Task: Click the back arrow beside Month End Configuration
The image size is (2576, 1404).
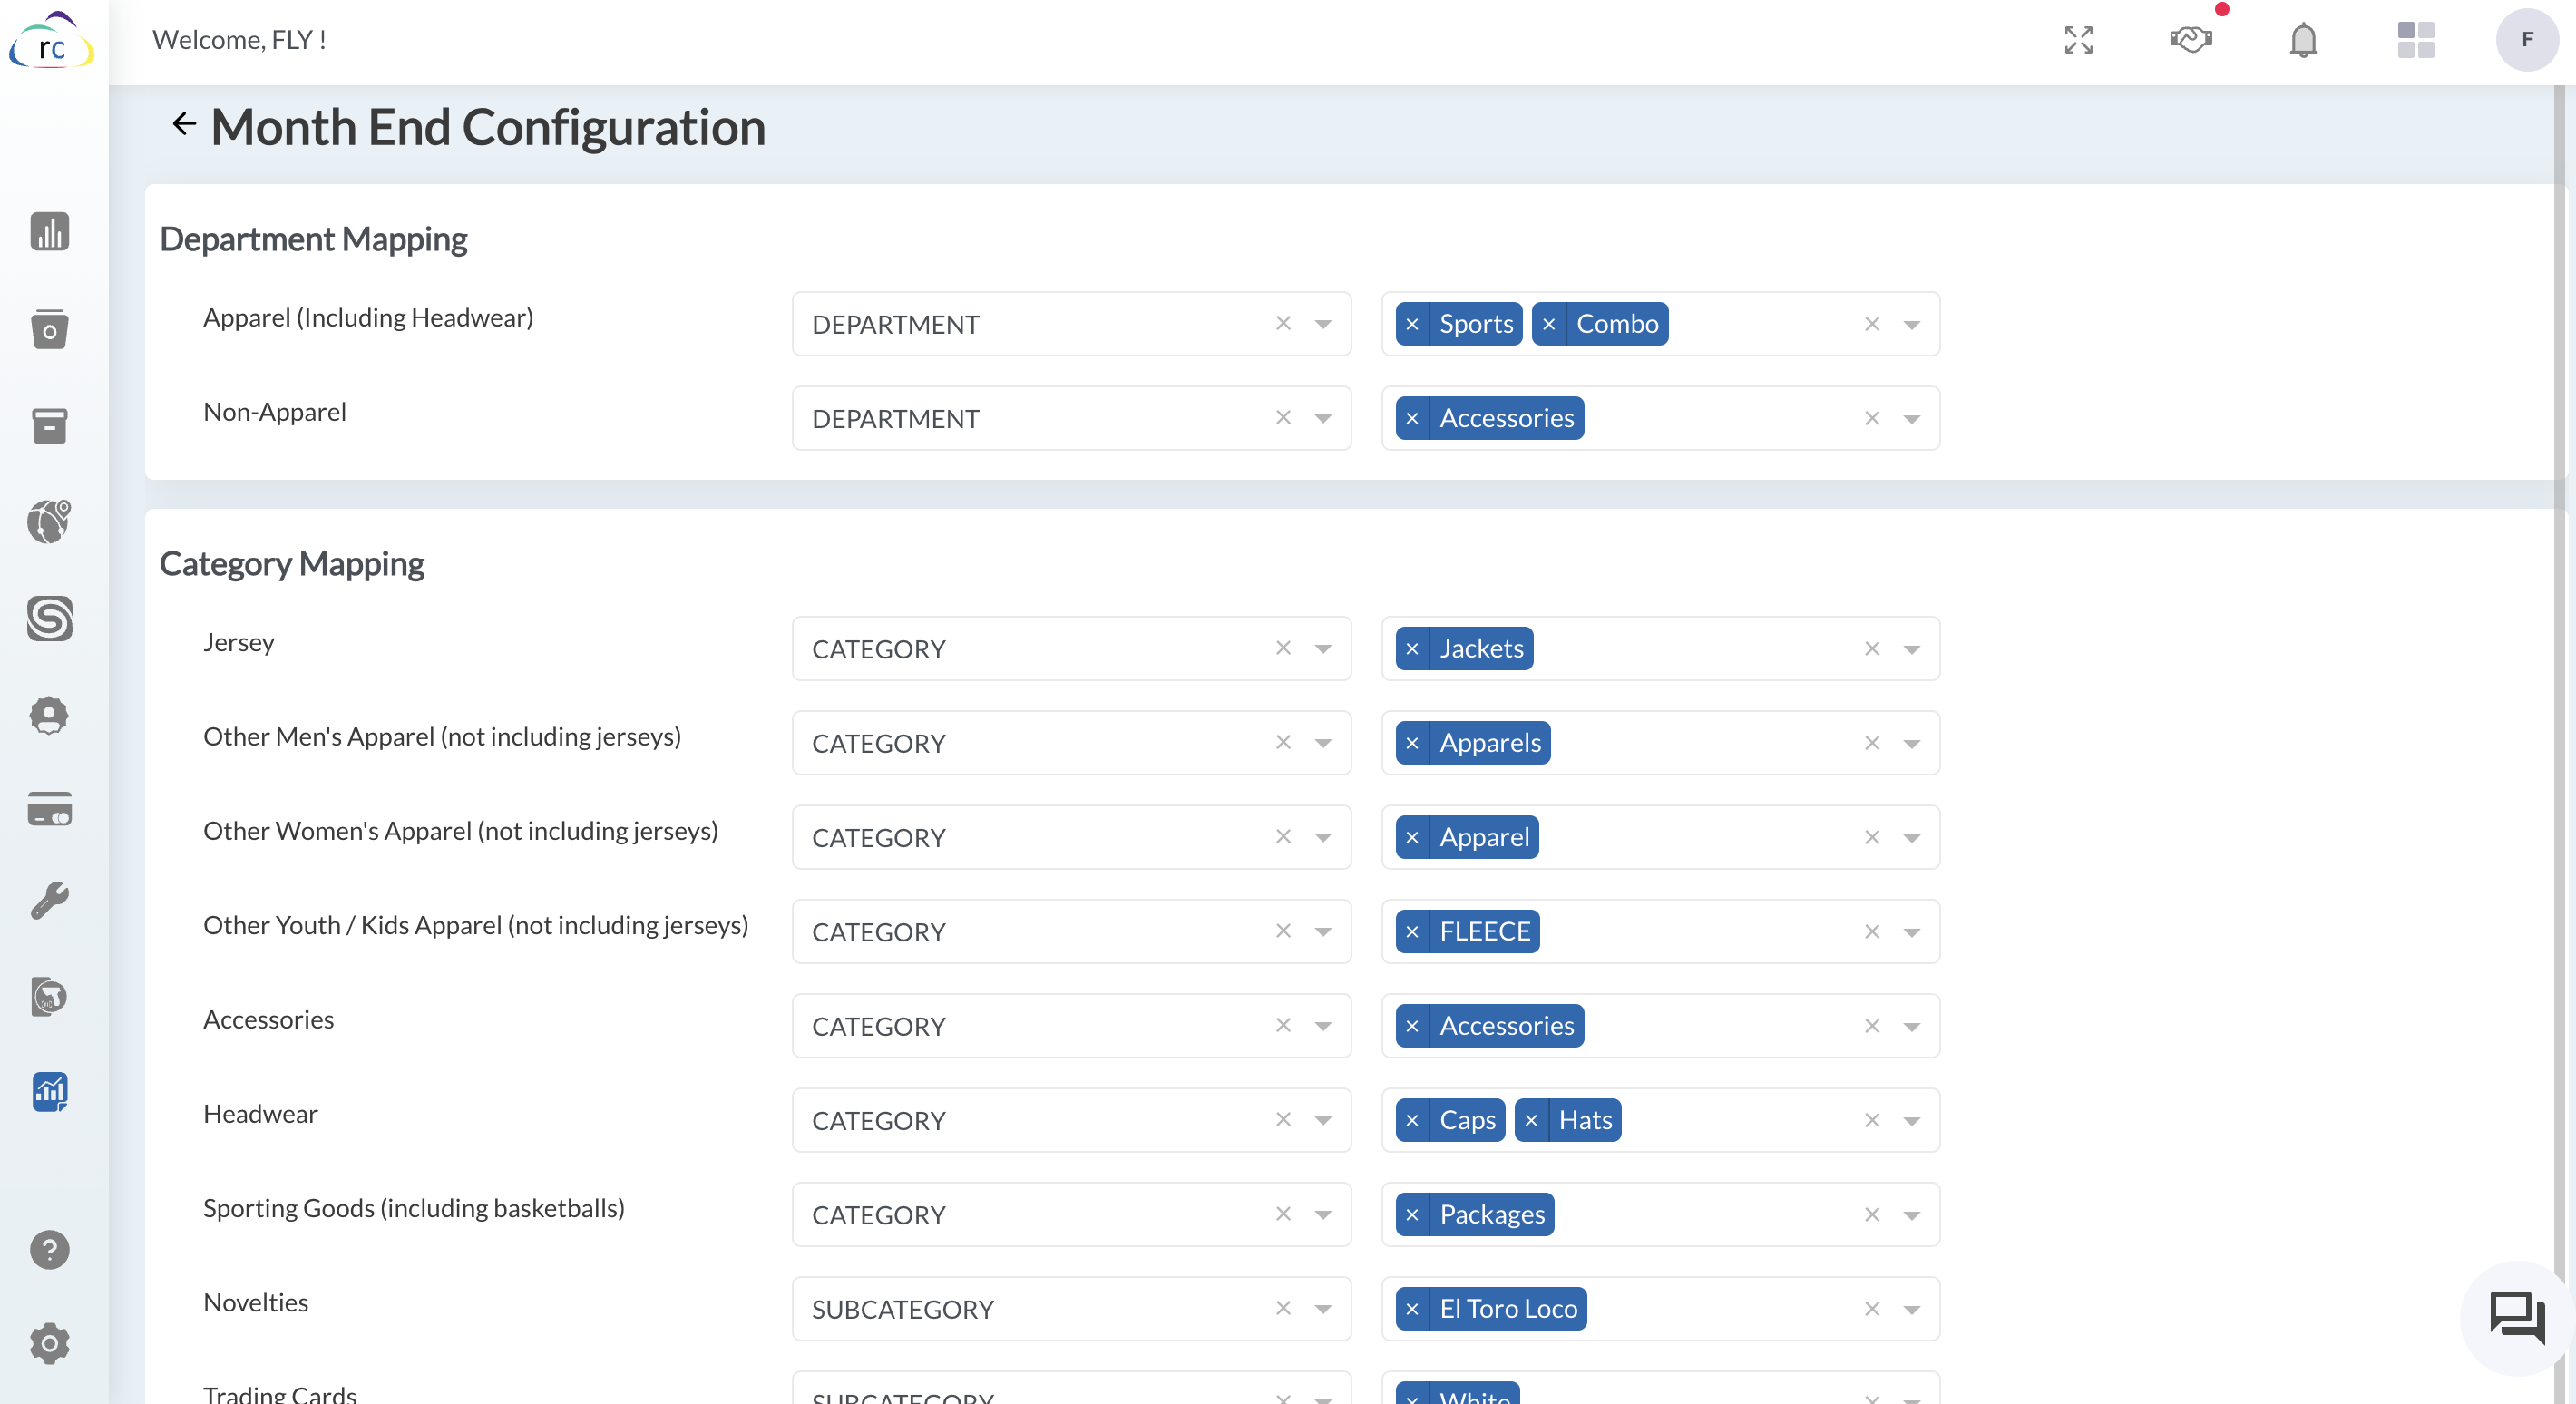Action: point(184,124)
